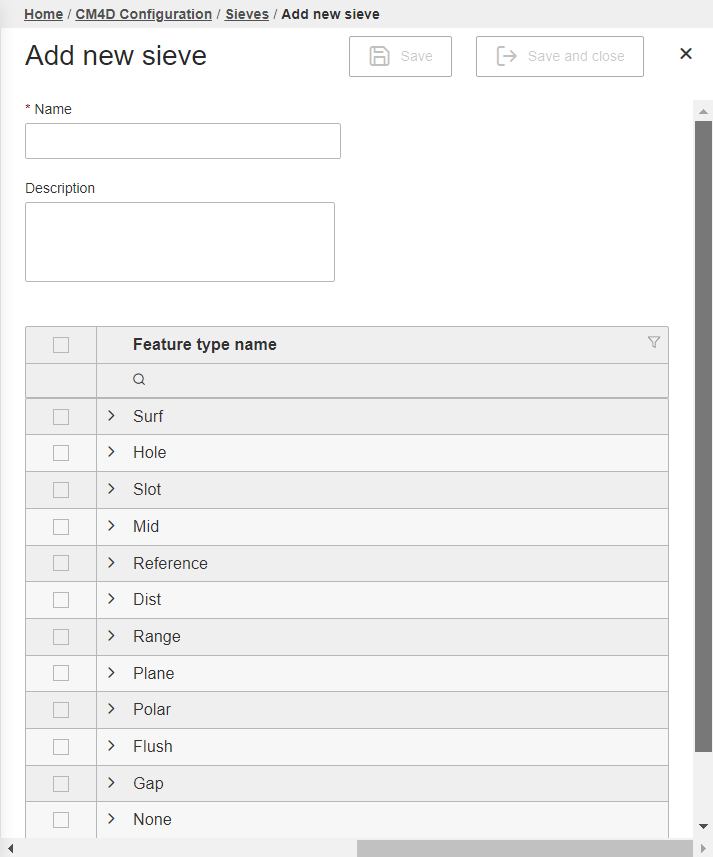This screenshot has width=713, height=857.
Task: Go to Home breadcrumb link
Action: point(43,15)
